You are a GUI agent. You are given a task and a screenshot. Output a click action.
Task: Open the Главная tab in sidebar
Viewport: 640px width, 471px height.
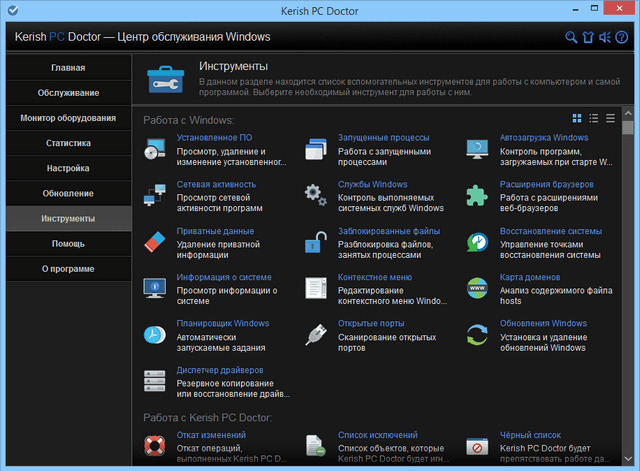(67, 68)
